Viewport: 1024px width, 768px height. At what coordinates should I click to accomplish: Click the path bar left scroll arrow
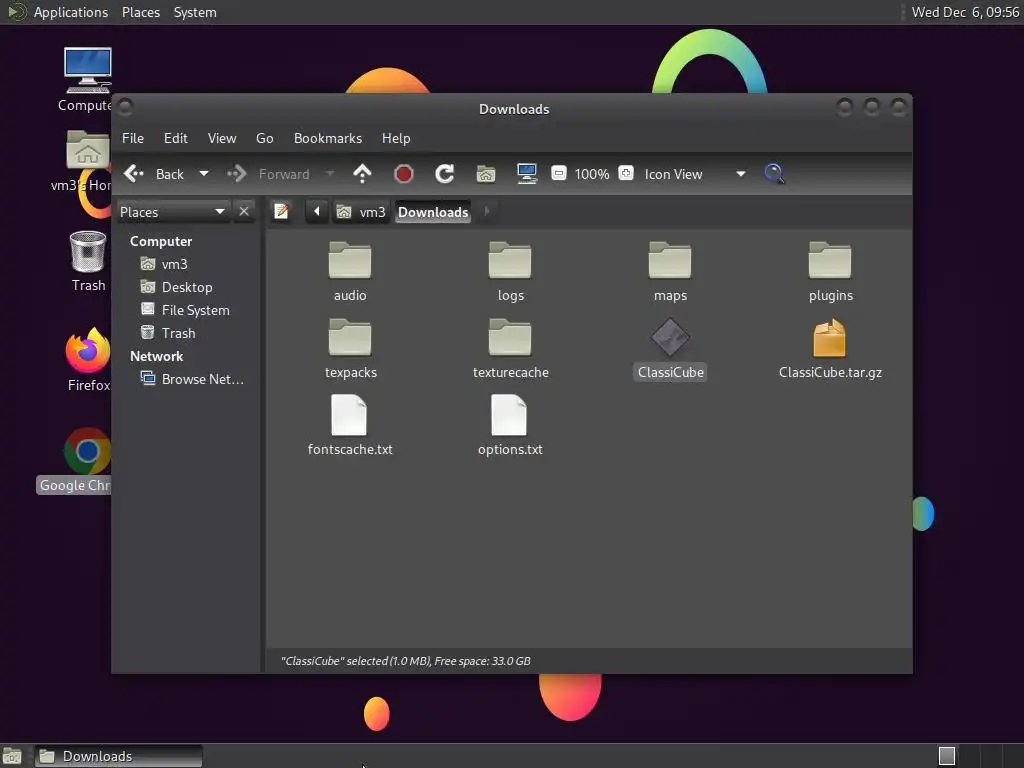pos(317,212)
